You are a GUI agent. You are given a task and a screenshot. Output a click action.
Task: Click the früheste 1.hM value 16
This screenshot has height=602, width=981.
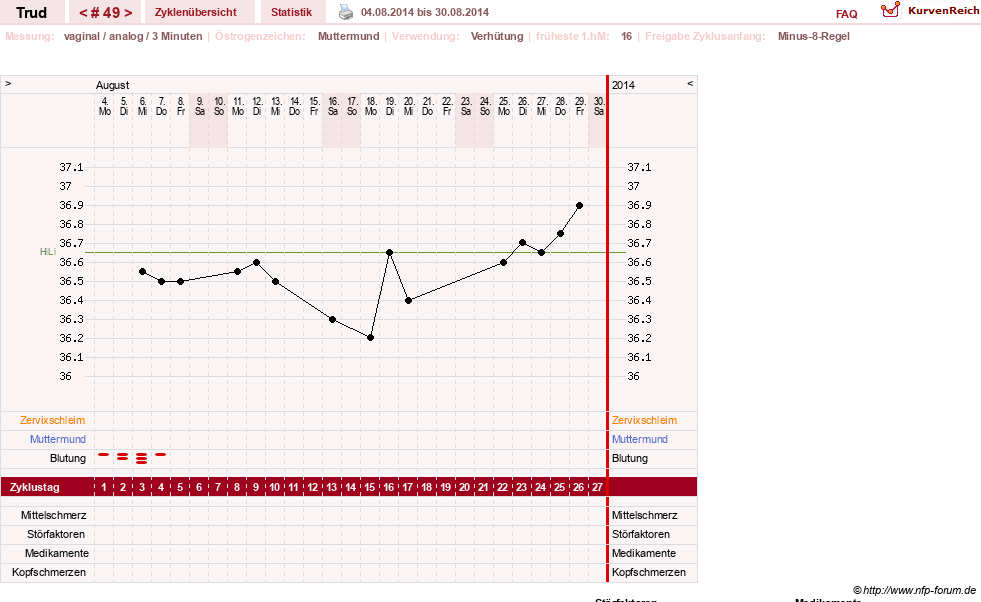coord(626,36)
